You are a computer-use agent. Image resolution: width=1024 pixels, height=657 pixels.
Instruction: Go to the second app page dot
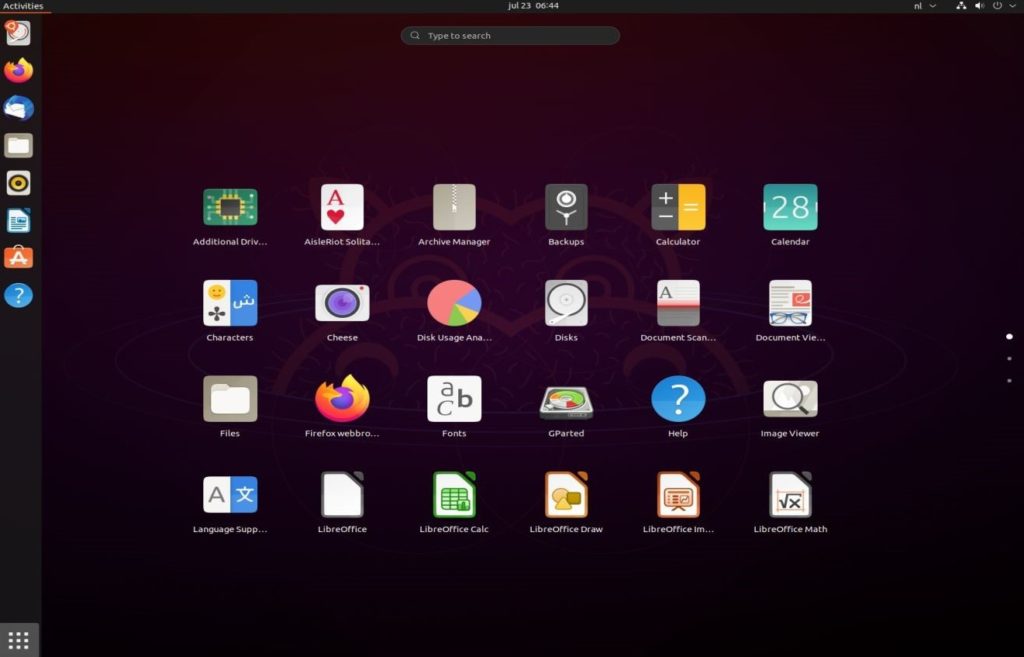click(x=1009, y=359)
